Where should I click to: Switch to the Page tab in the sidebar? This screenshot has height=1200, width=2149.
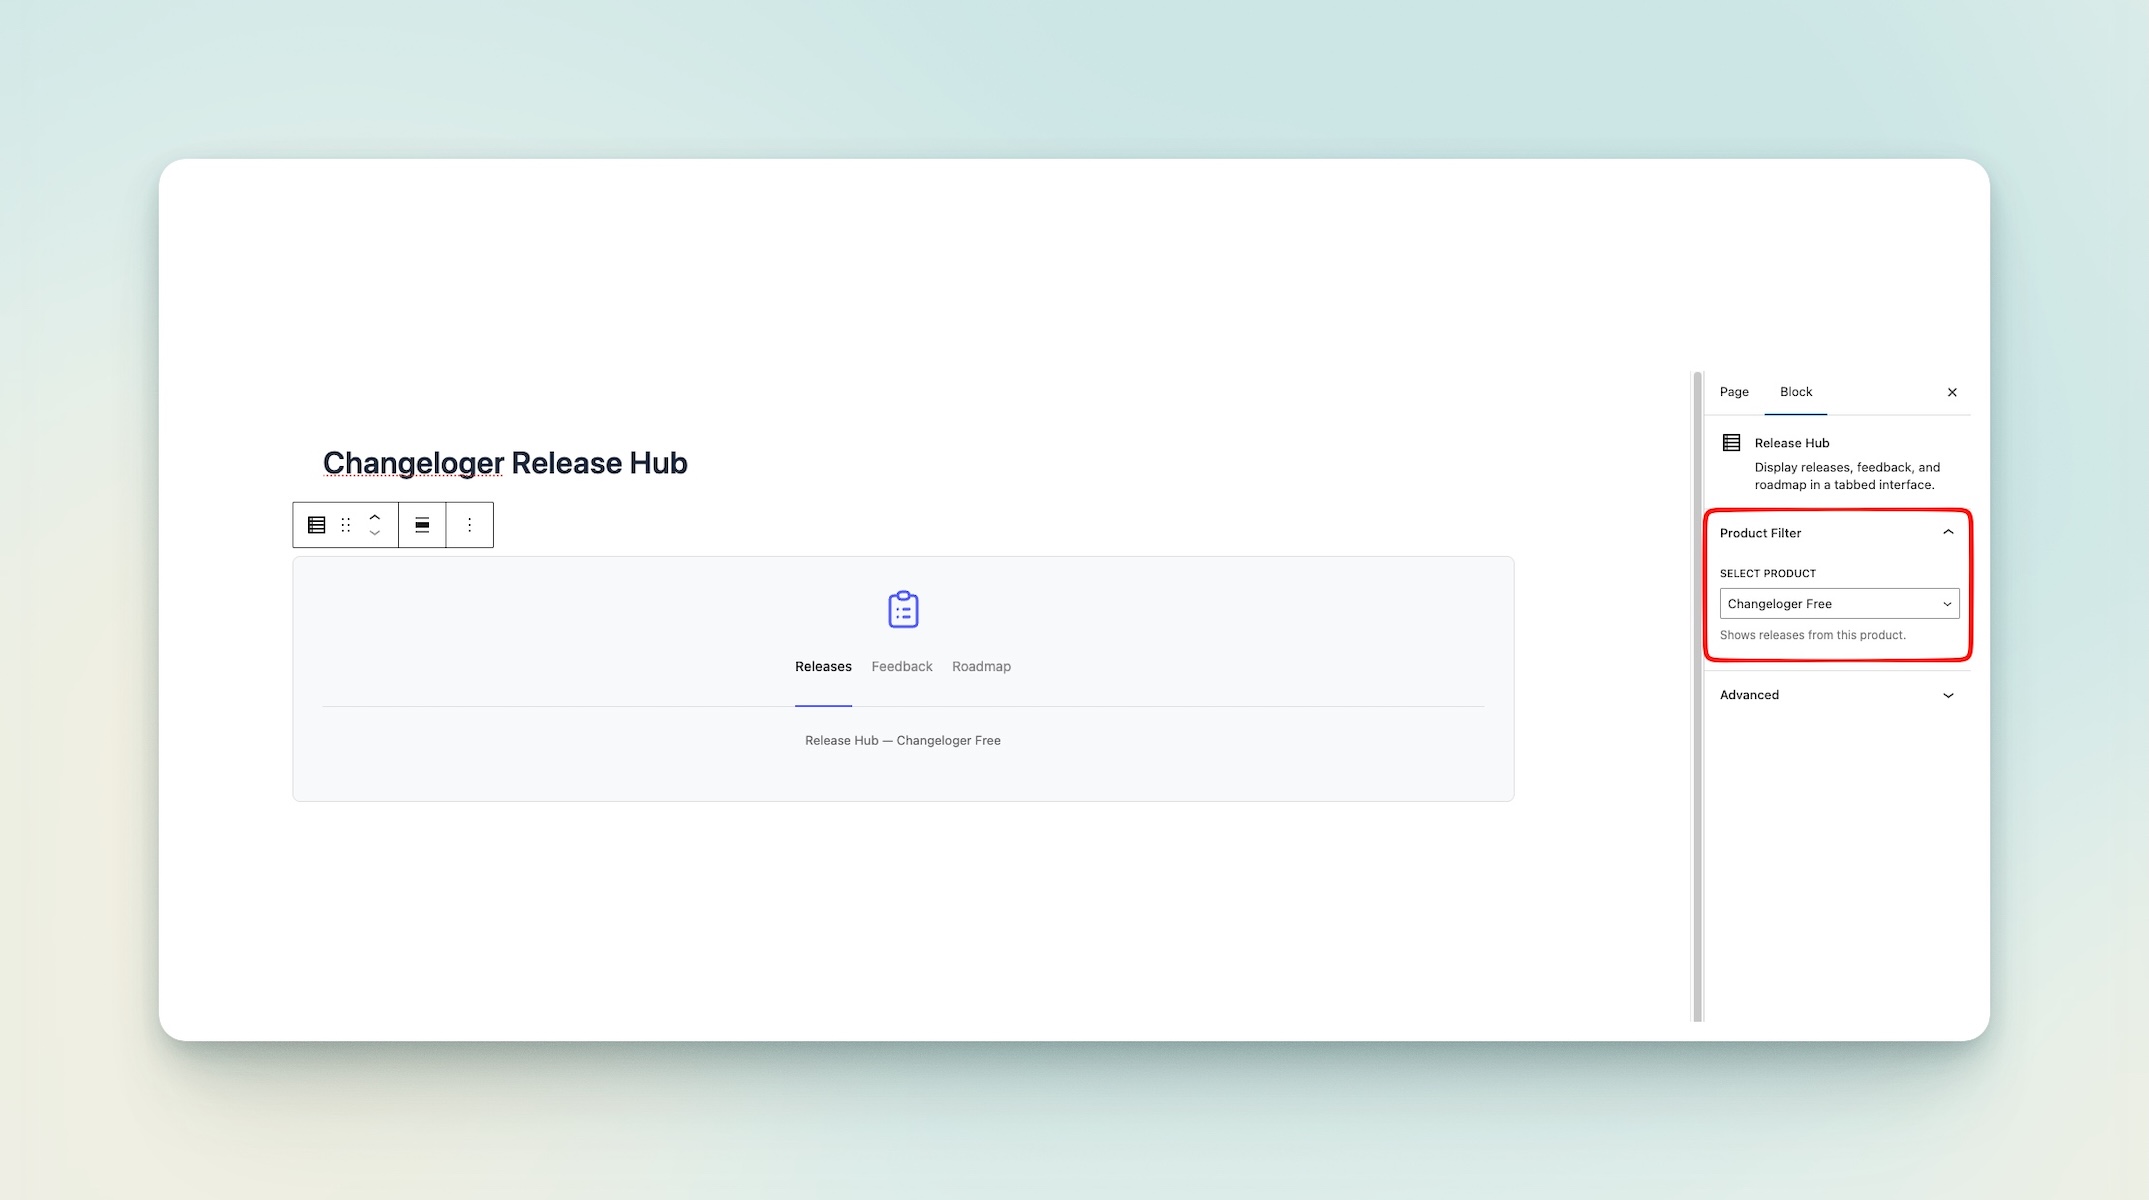1733,391
